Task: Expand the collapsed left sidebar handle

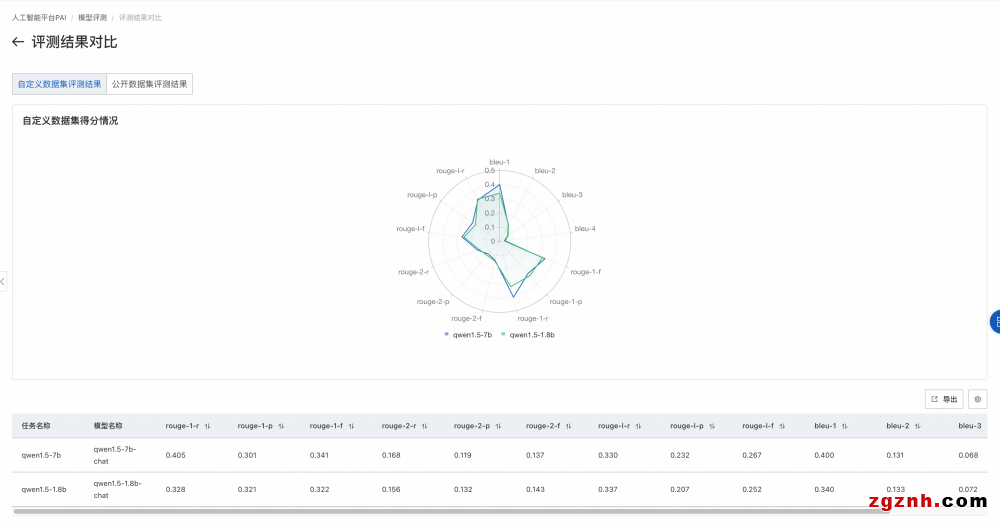Action: [x=3, y=281]
